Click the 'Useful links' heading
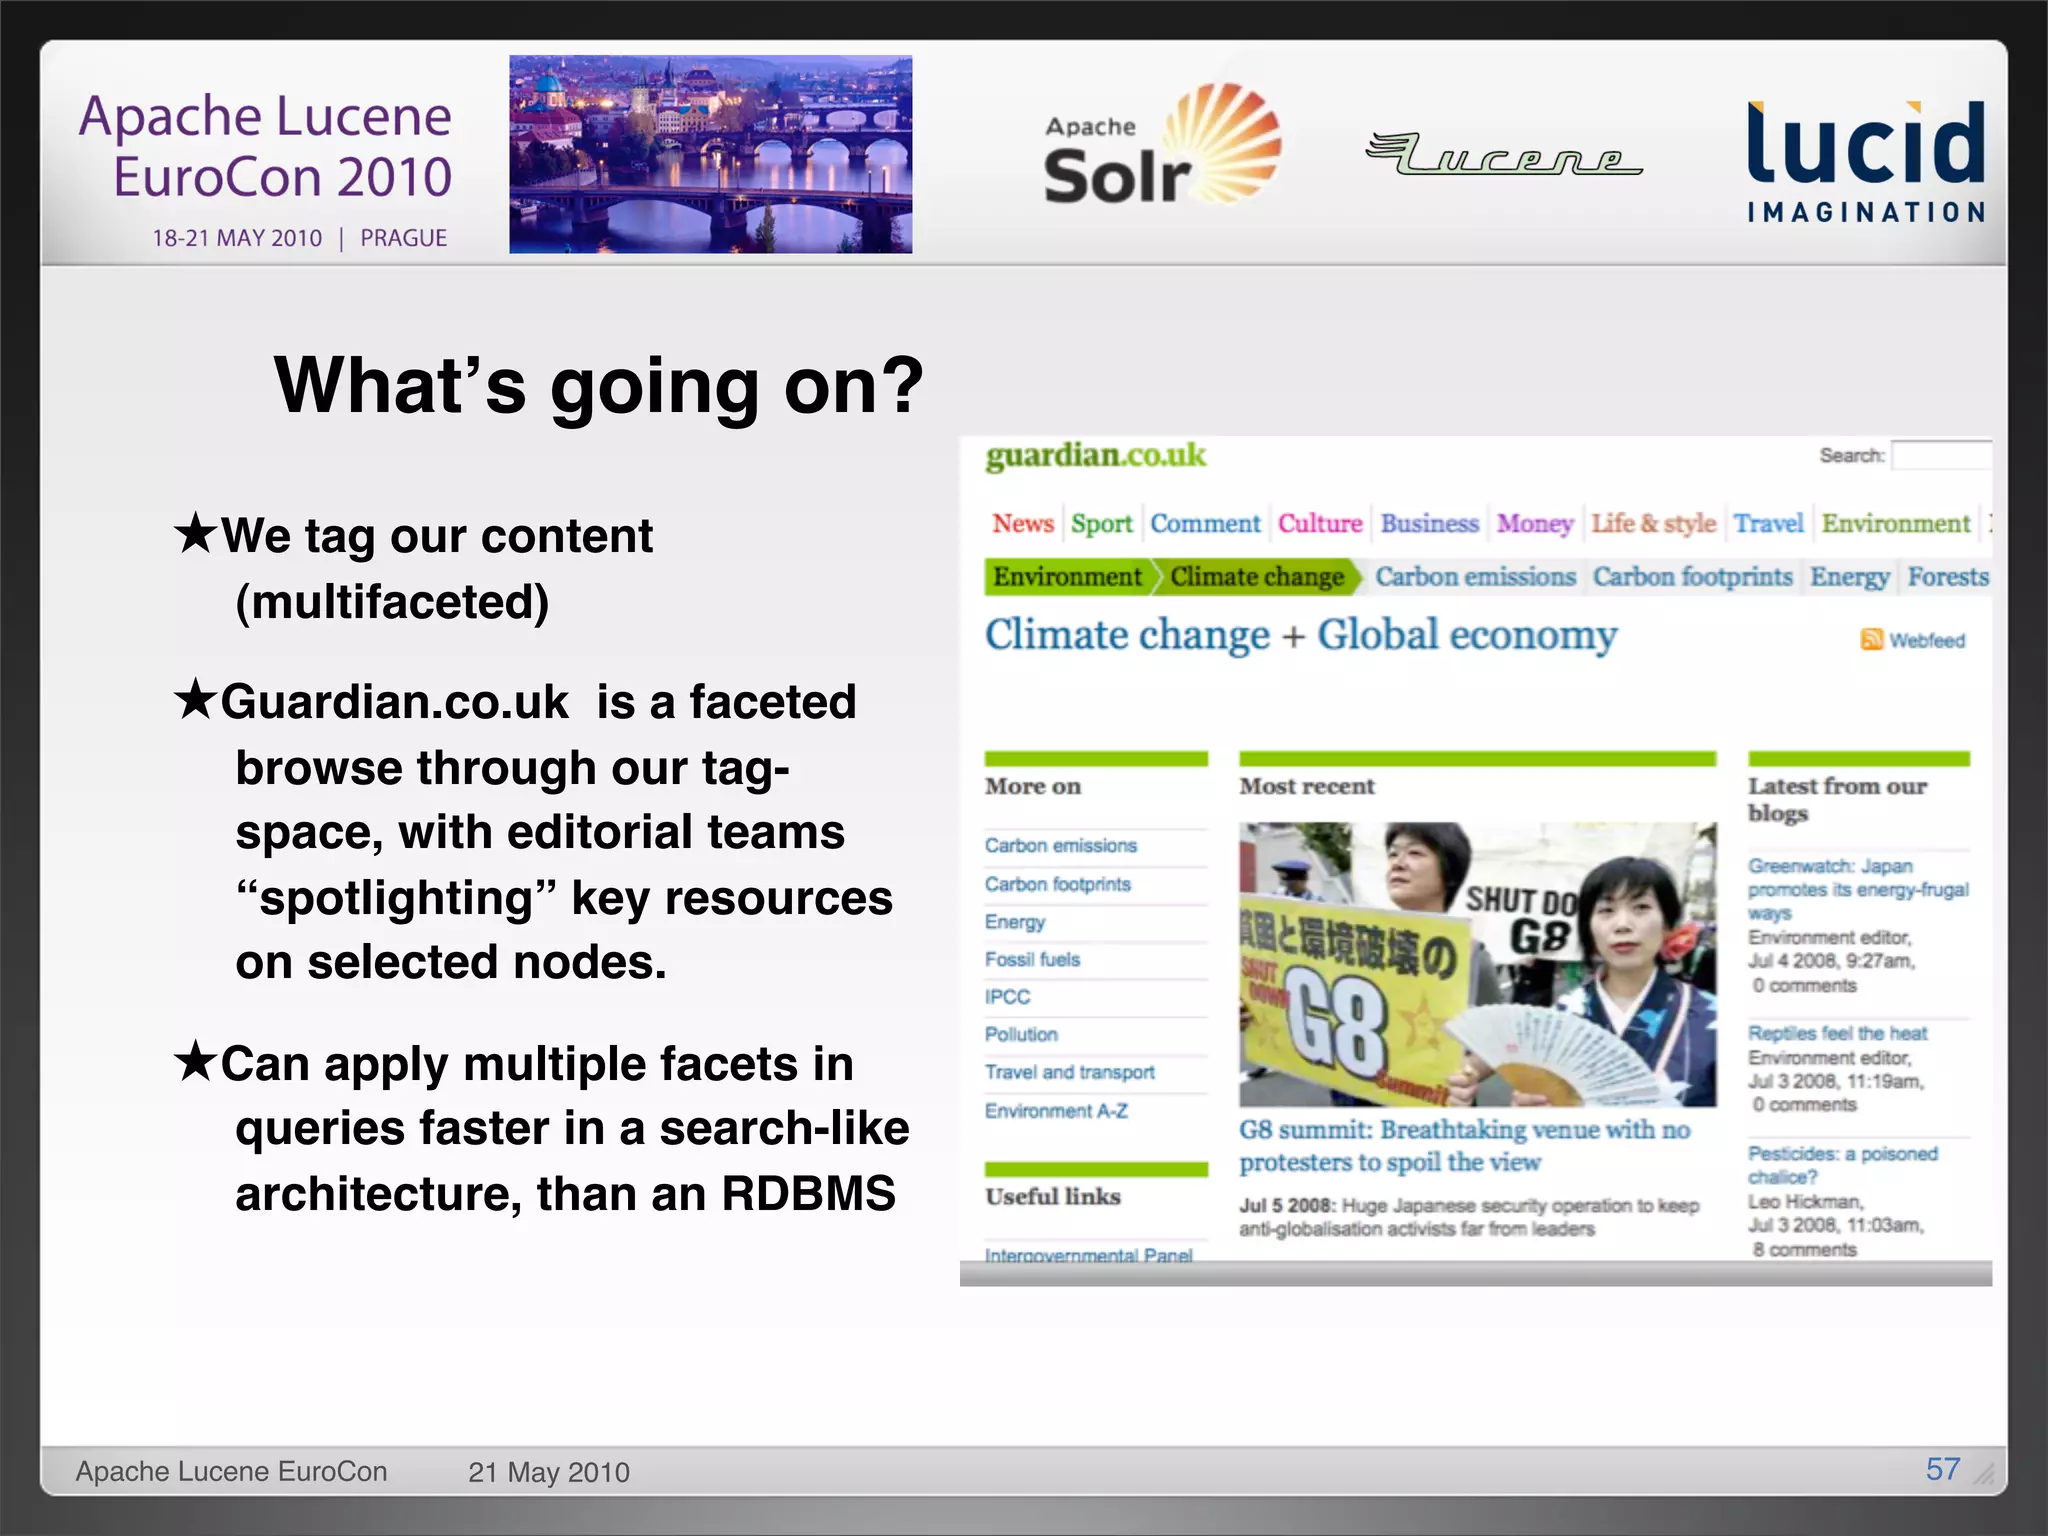The image size is (2048, 1536). coord(1052,1196)
